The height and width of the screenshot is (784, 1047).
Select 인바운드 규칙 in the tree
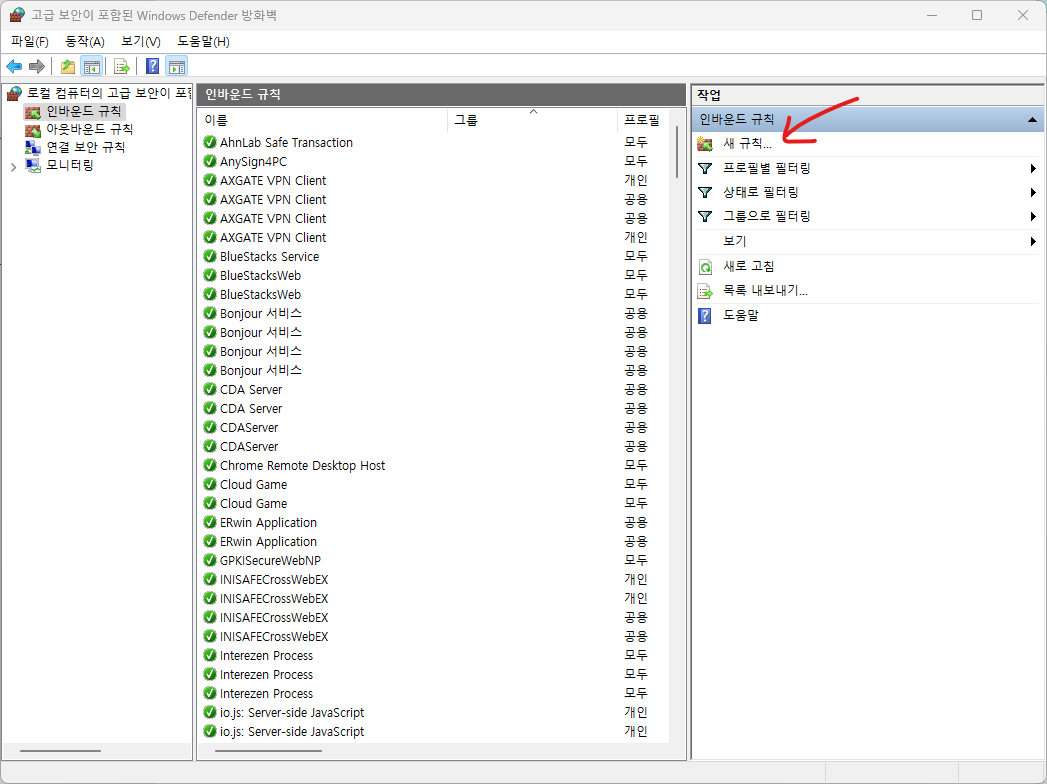83,111
